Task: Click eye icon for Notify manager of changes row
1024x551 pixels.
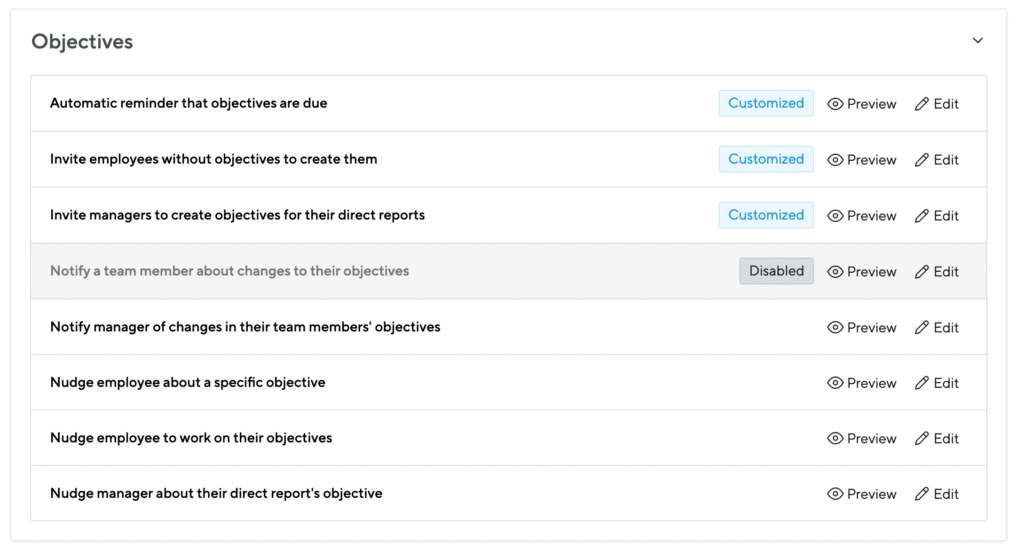Action: tap(835, 327)
